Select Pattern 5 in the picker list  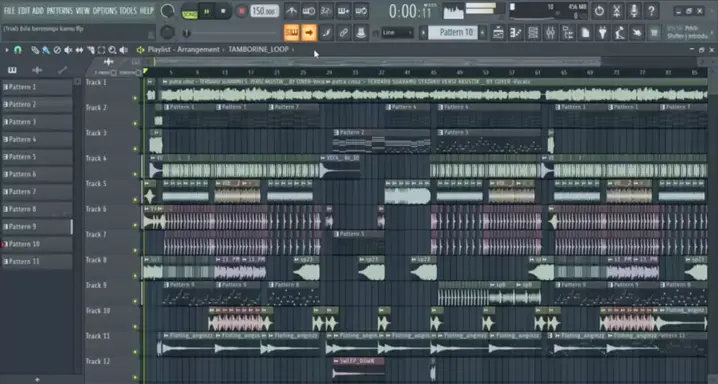[x=37, y=157]
